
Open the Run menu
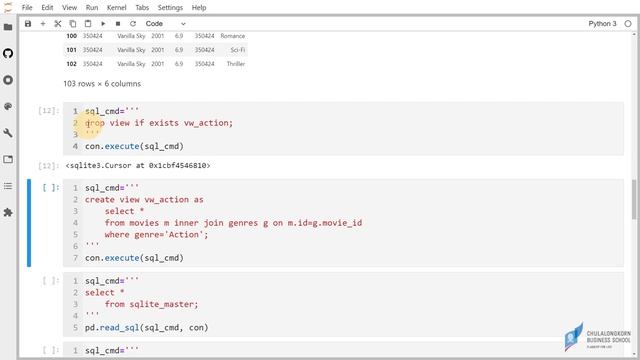pyautogui.click(x=92, y=7)
